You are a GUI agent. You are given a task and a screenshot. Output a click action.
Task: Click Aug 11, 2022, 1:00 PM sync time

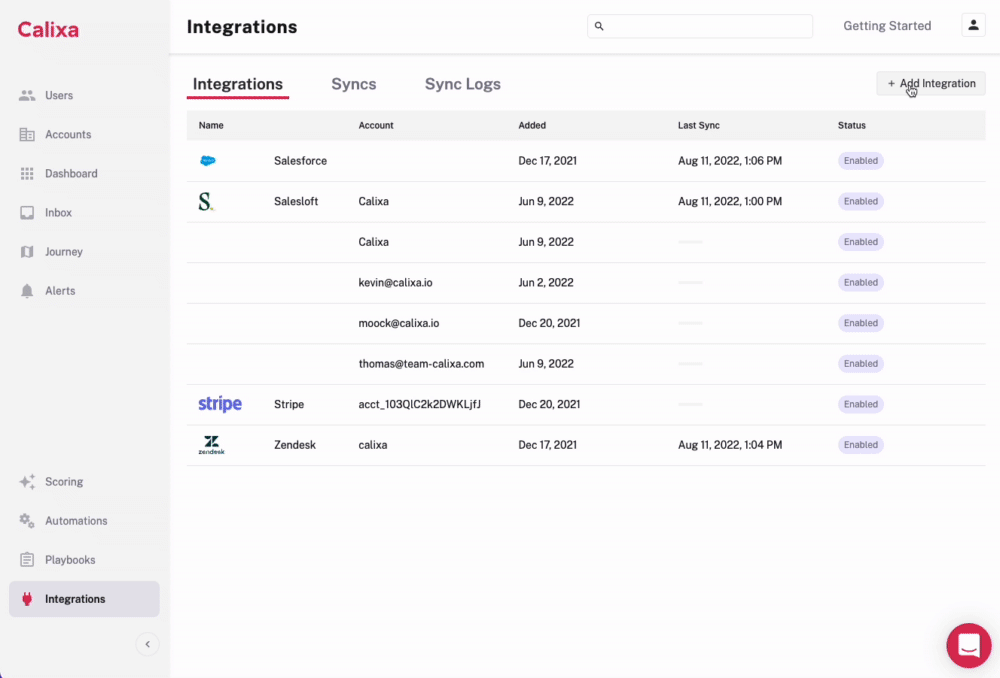(730, 202)
